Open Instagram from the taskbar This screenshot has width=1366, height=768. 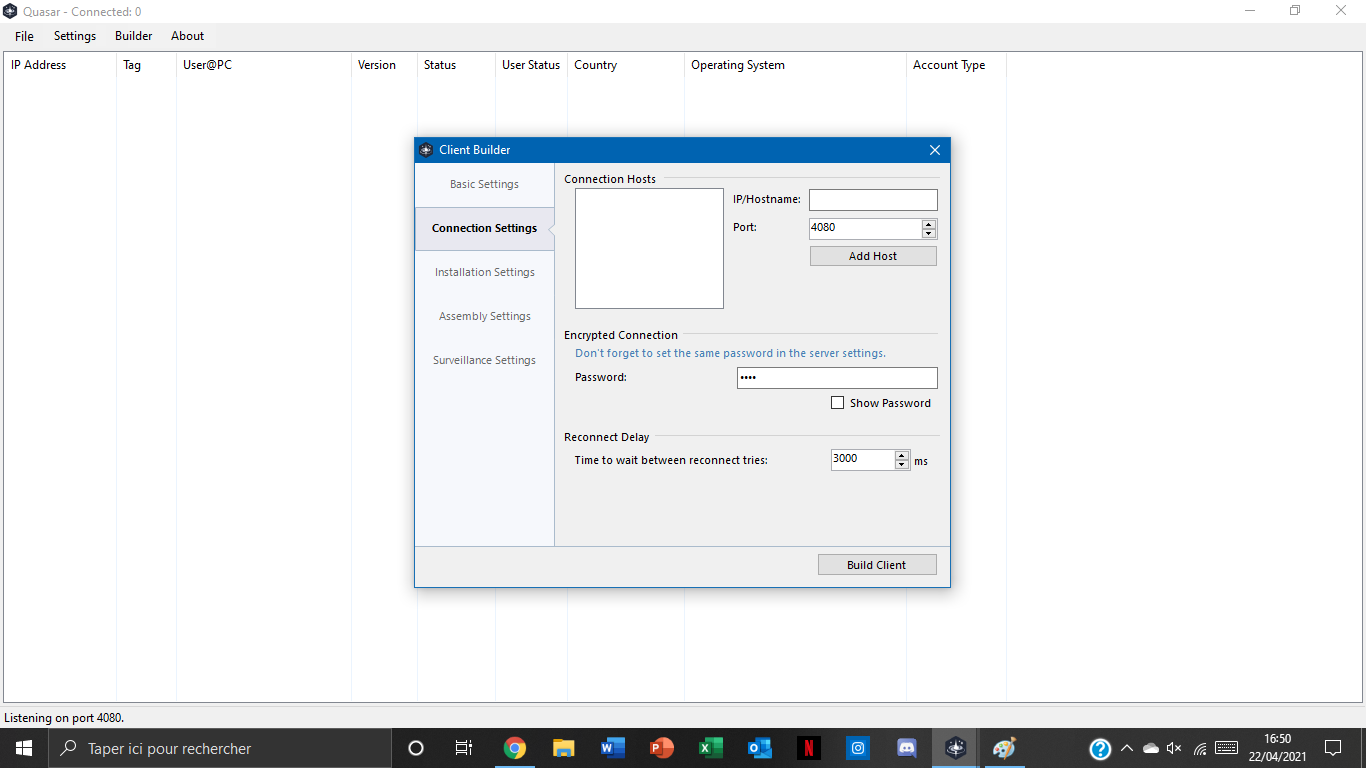[x=858, y=748]
